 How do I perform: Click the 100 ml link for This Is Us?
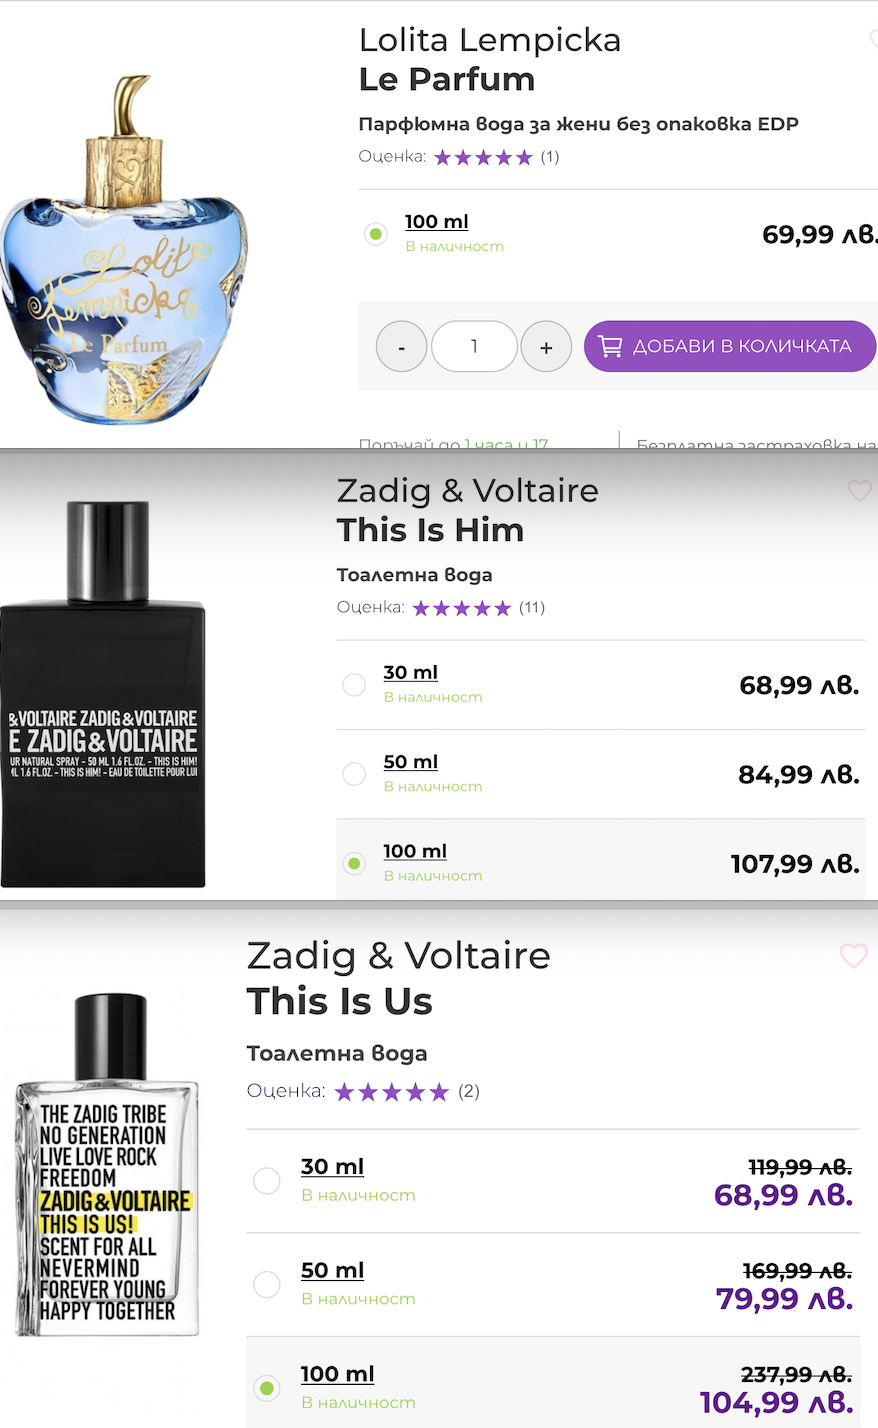click(x=338, y=1374)
